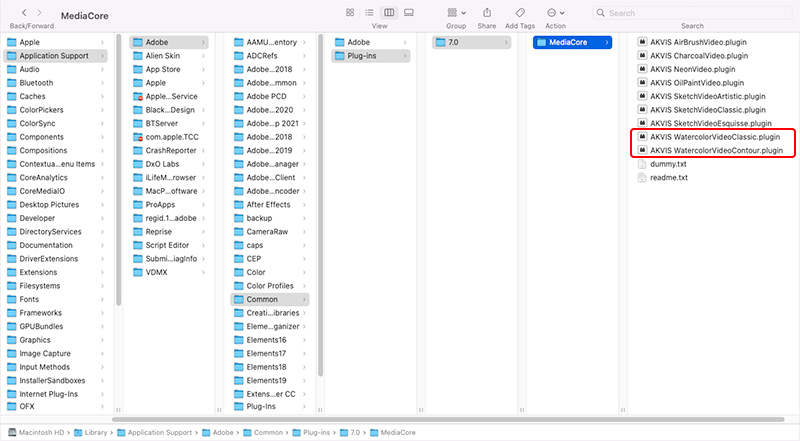Select the Common folder
The height and width of the screenshot is (441, 800).
click(x=269, y=299)
